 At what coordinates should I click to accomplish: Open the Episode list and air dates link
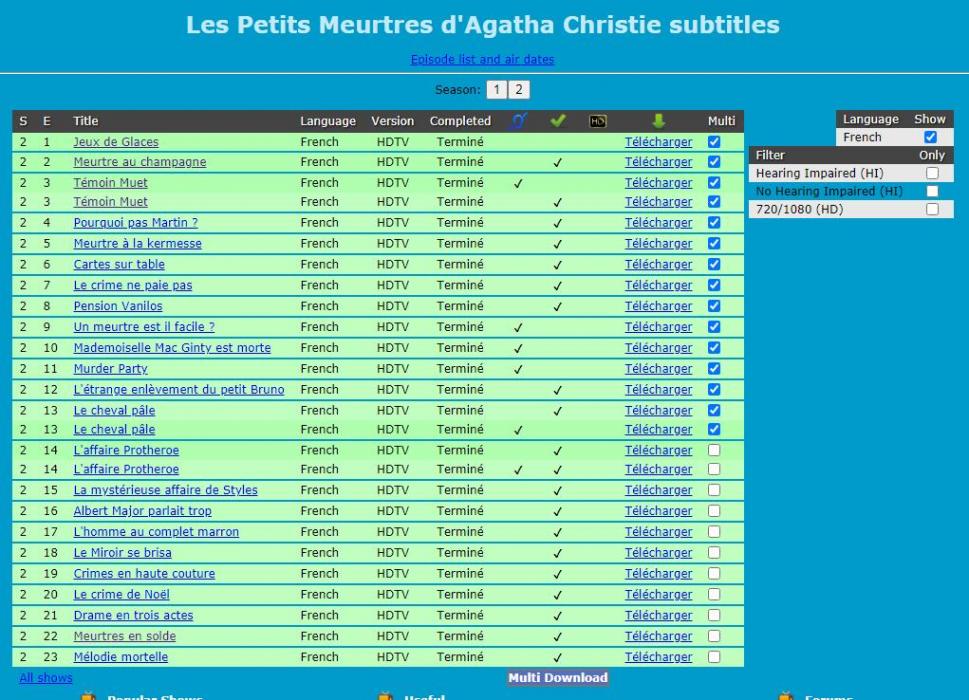[482, 60]
